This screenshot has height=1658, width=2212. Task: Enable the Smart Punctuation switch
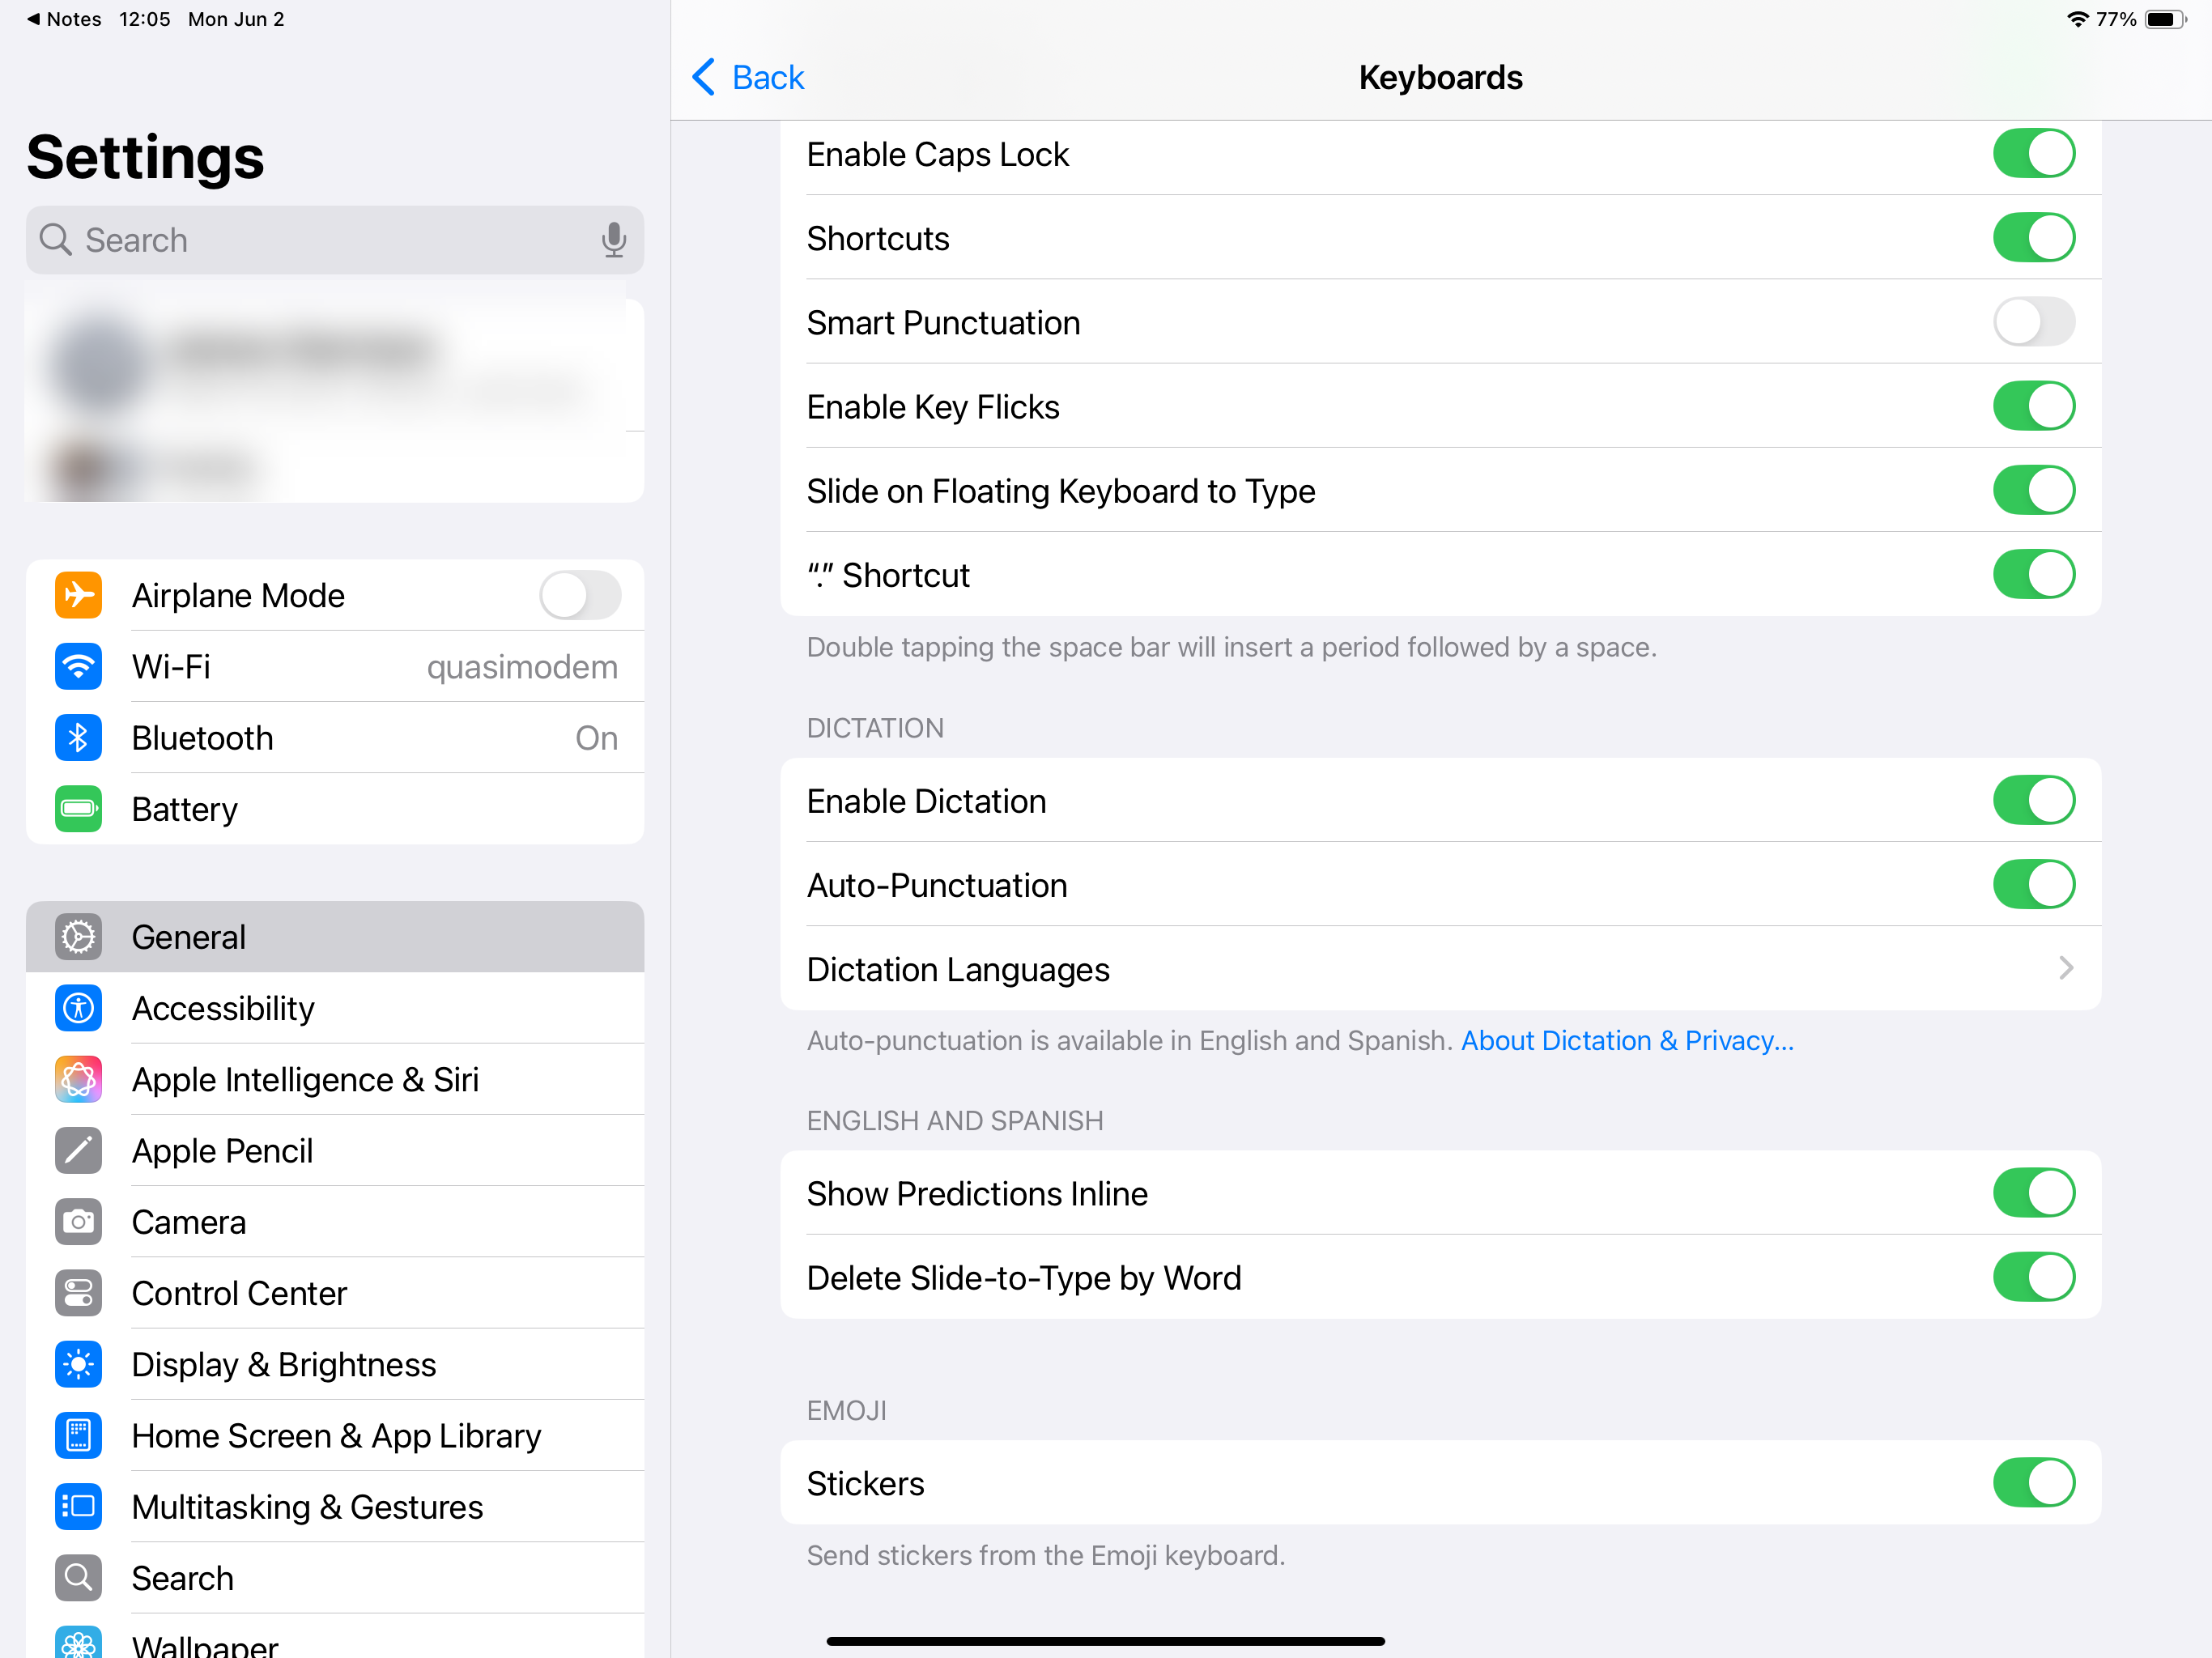2032,323
